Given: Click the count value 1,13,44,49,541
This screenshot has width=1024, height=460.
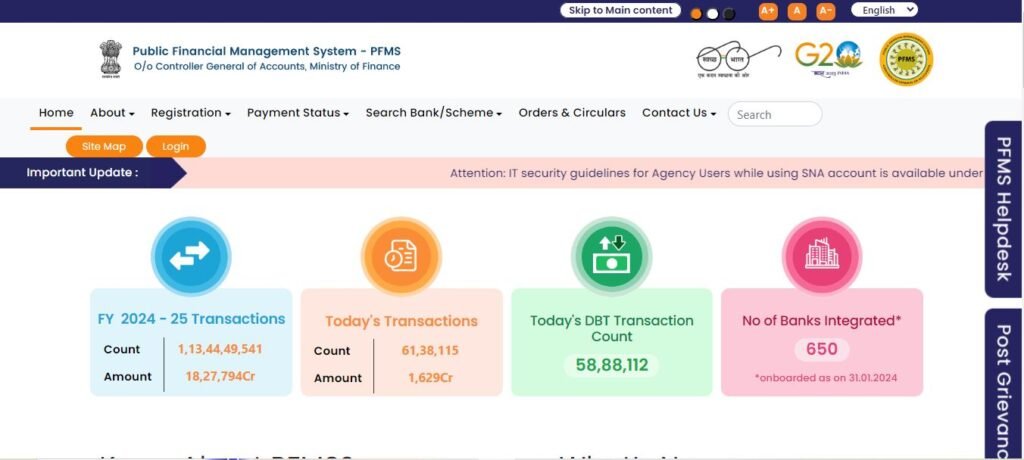Looking at the screenshot, I should [x=220, y=349].
